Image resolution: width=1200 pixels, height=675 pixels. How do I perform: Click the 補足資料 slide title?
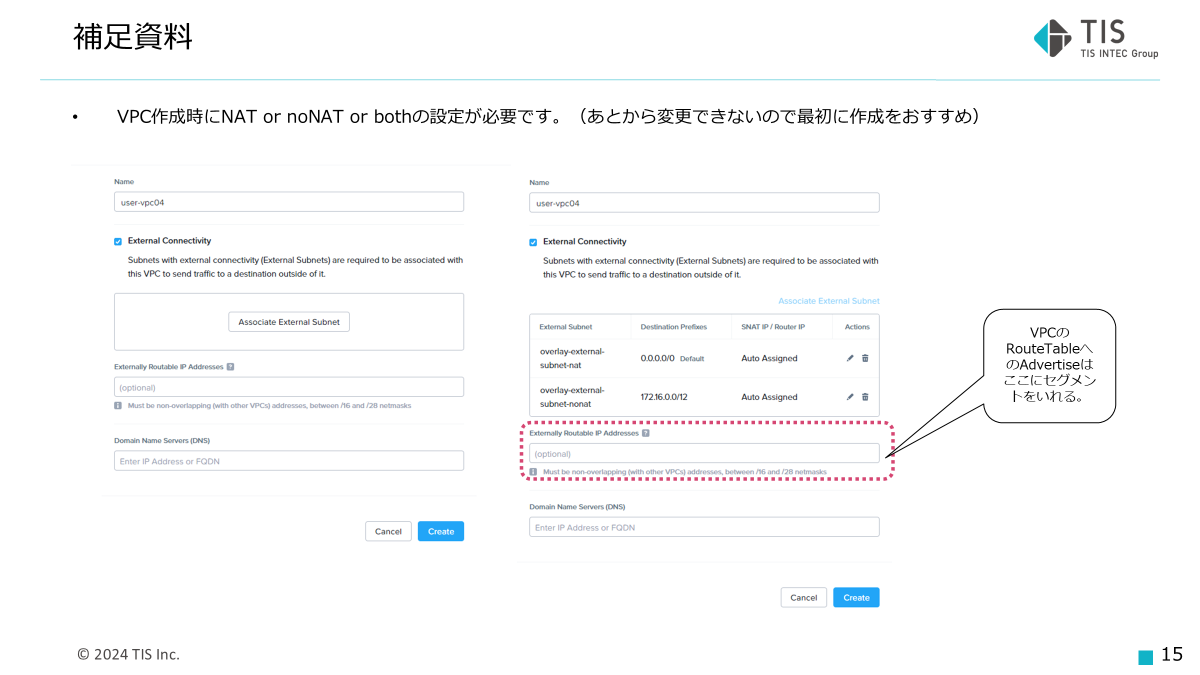point(133,37)
